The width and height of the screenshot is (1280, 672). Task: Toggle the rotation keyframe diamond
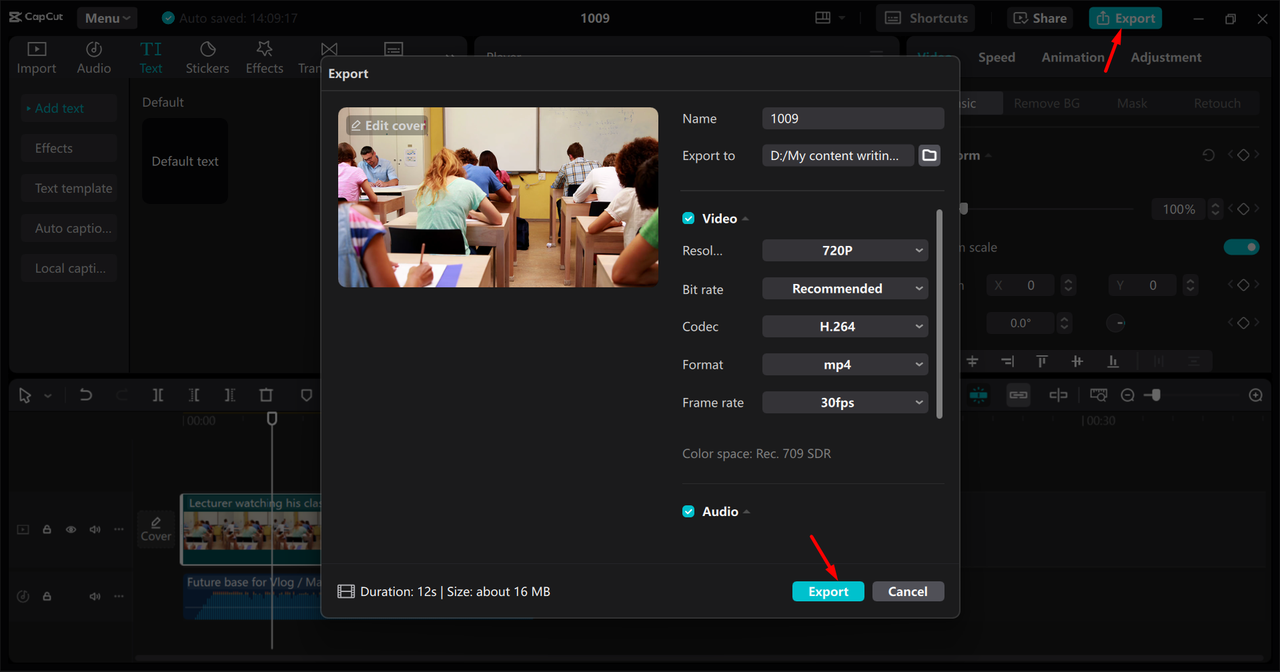1243,323
